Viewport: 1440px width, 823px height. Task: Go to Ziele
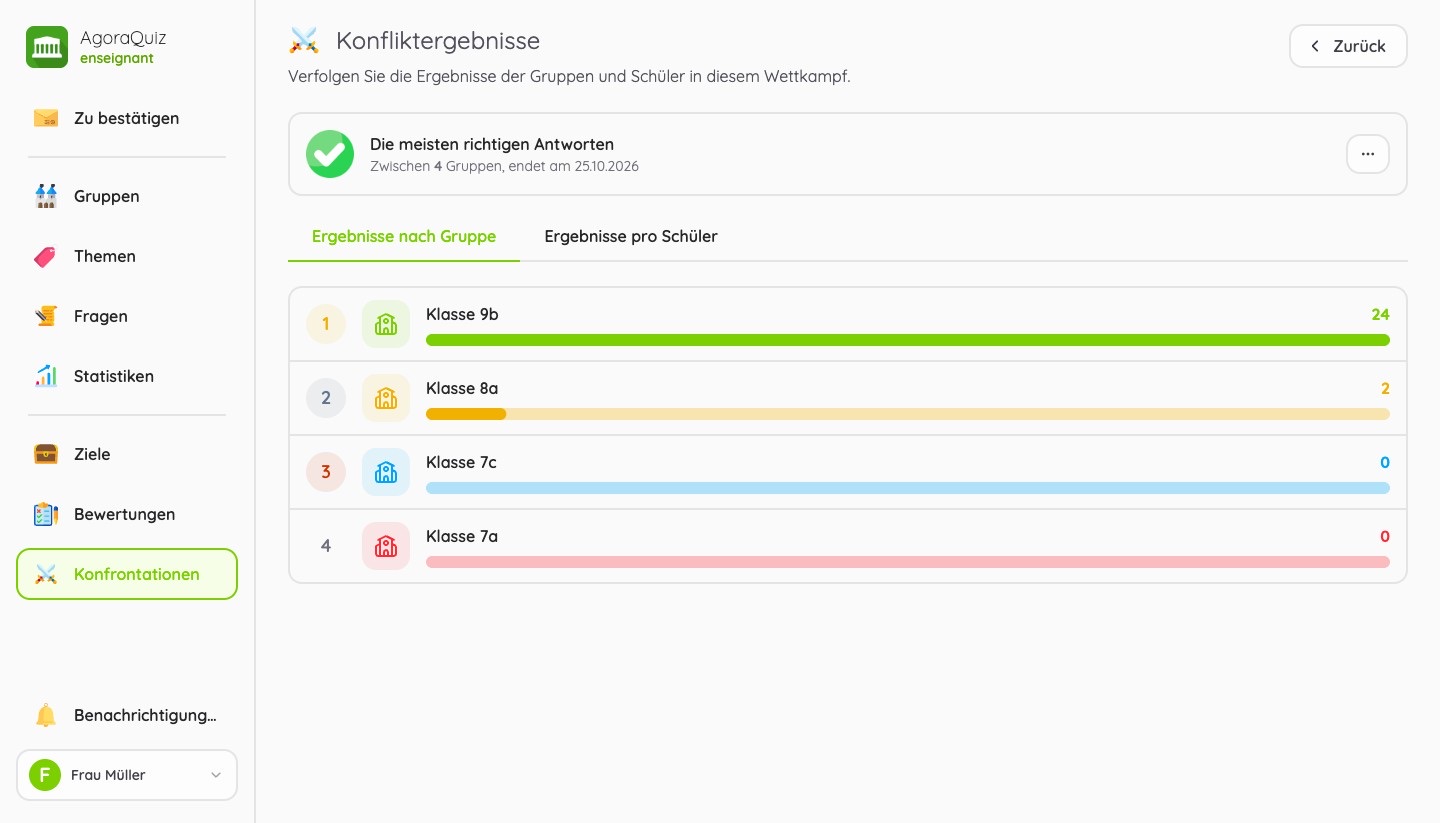127,454
